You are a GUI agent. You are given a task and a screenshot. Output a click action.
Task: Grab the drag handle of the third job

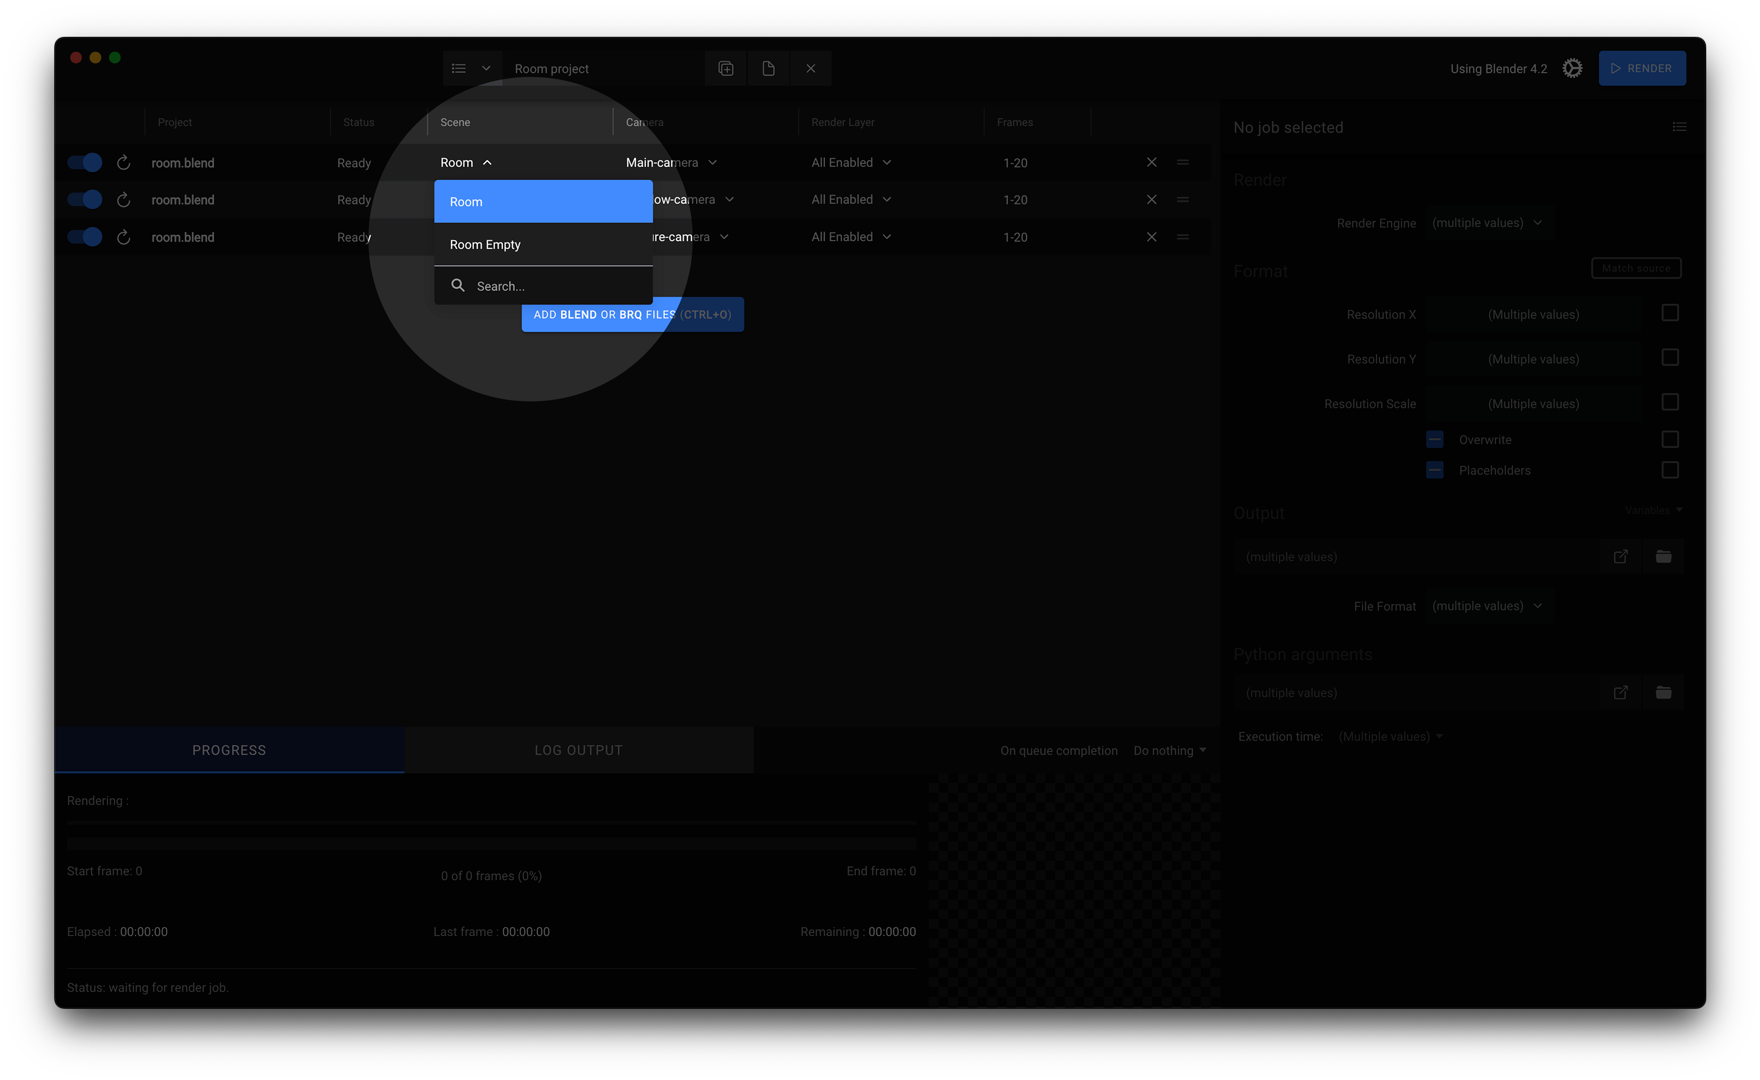[x=1183, y=237]
